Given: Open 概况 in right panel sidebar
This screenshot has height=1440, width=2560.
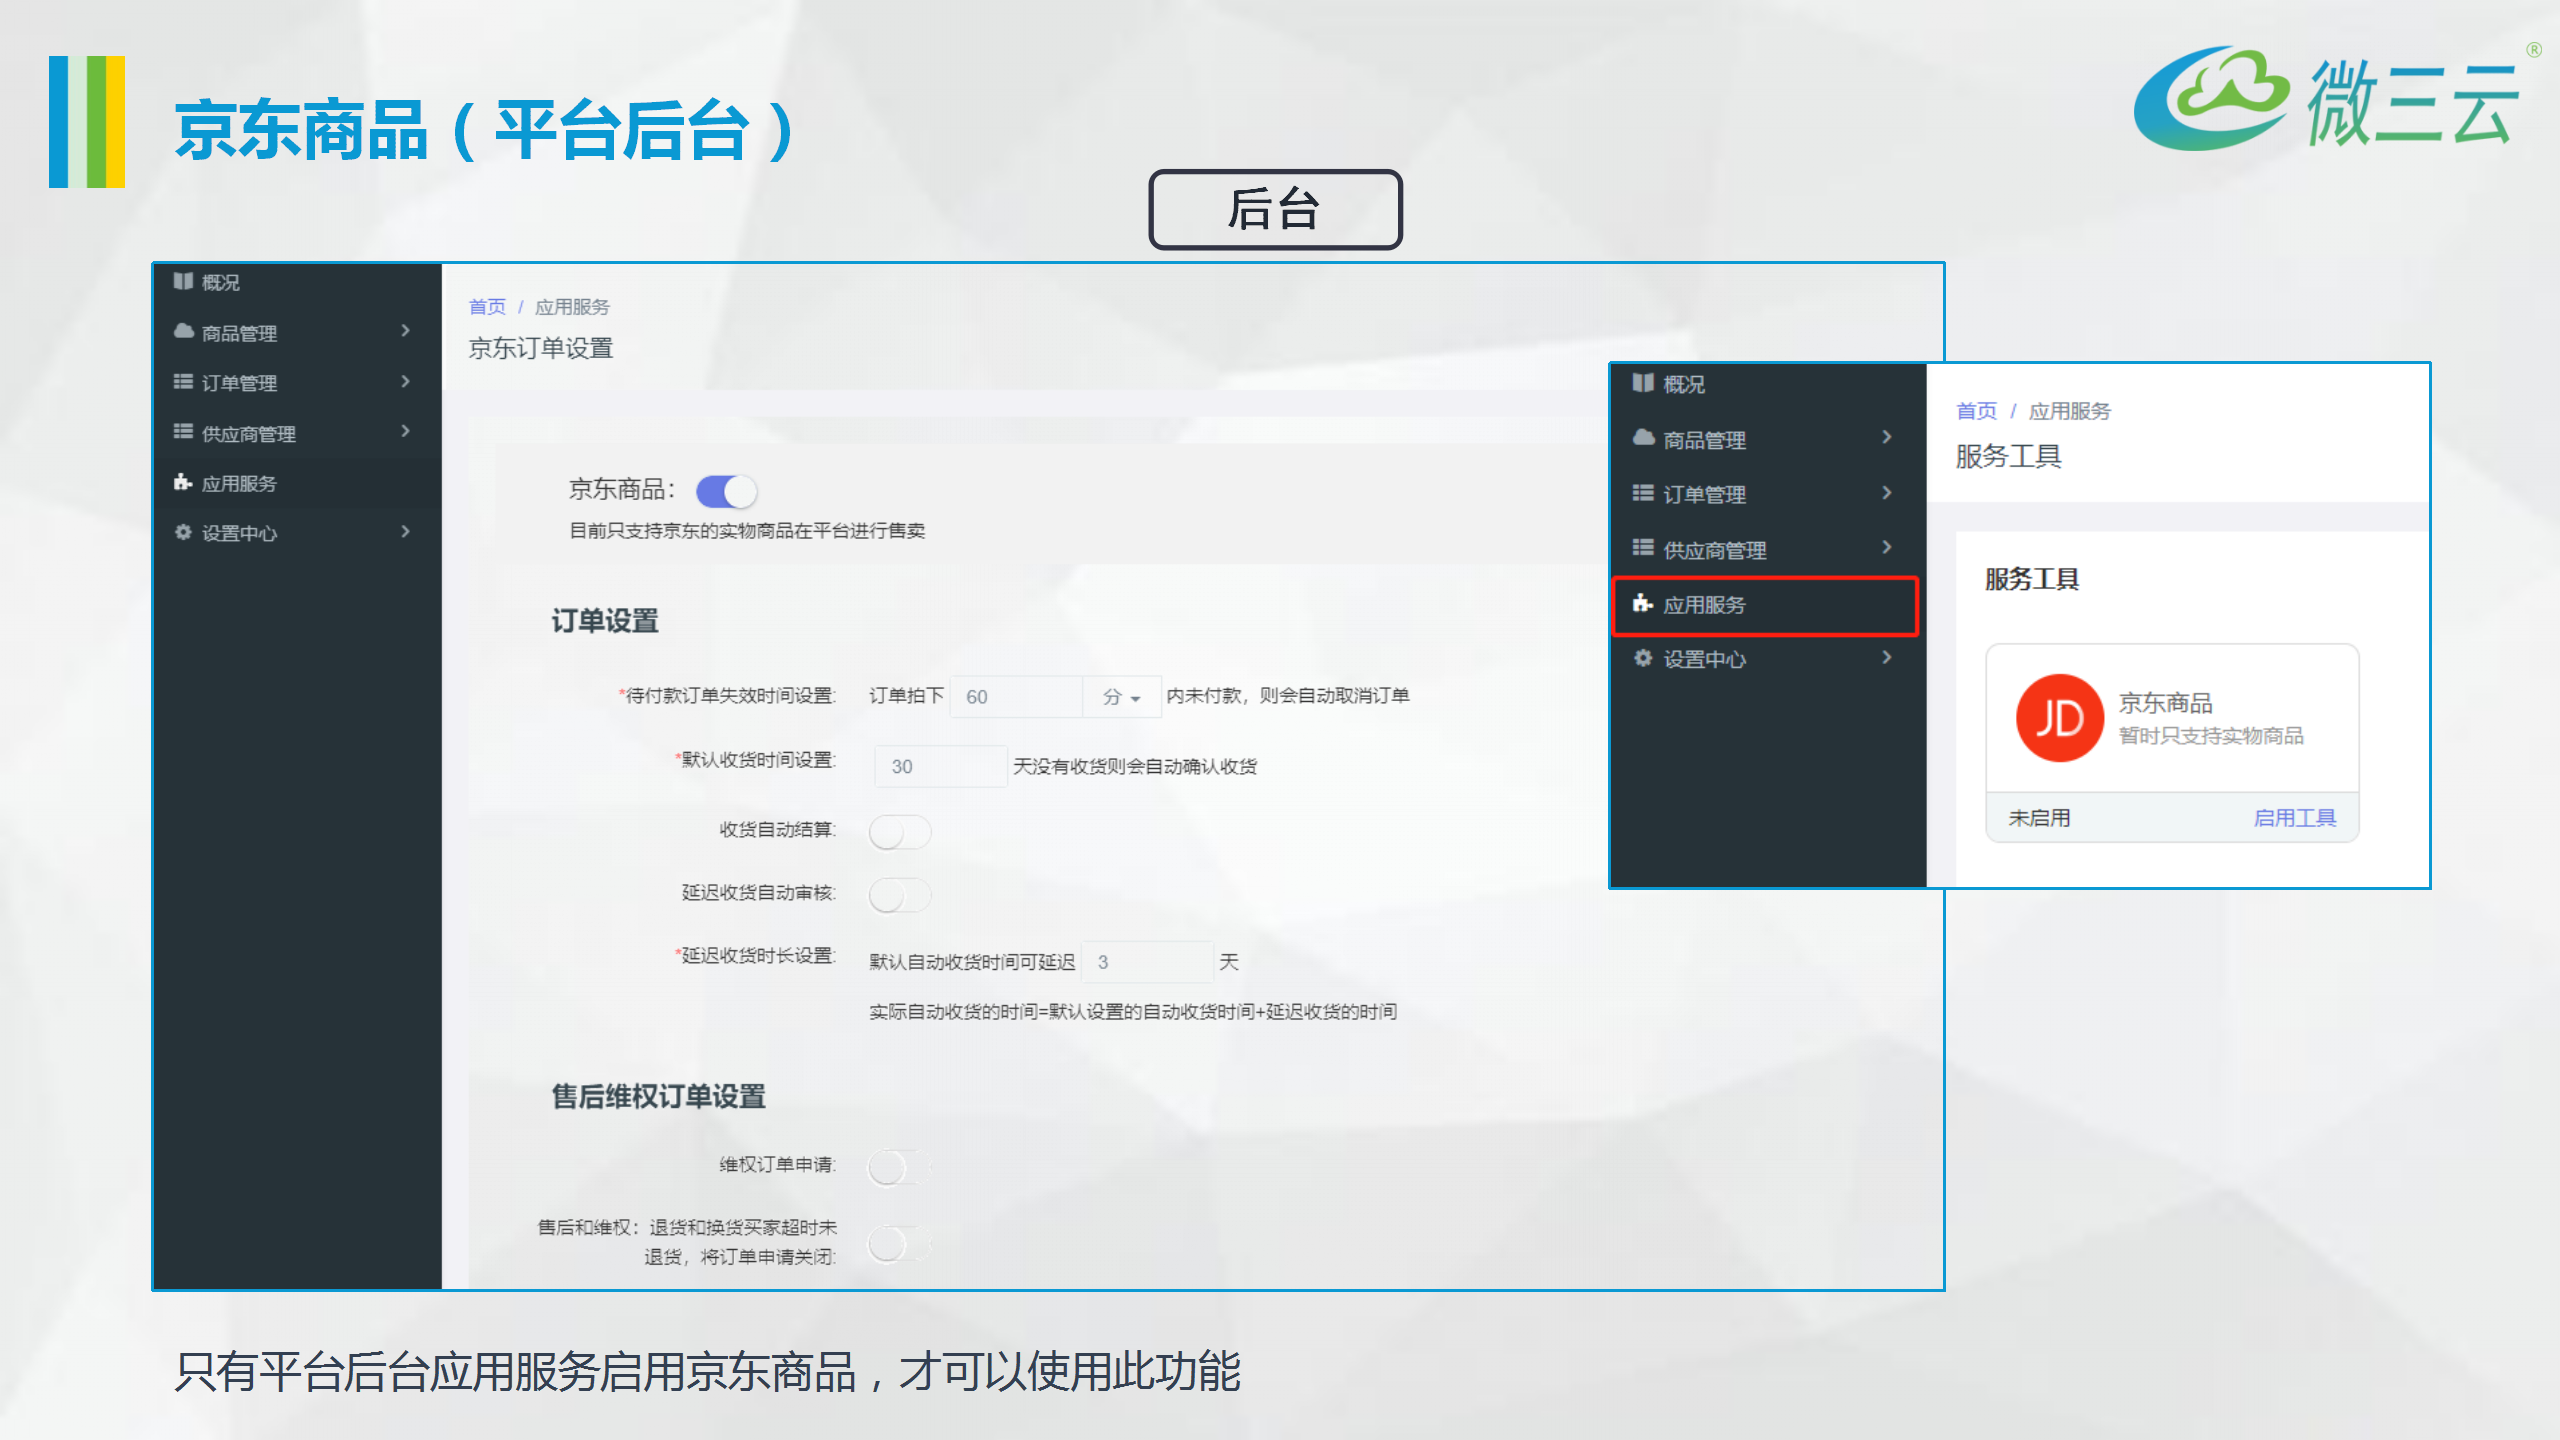Looking at the screenshot, I should coord(1768,384).
